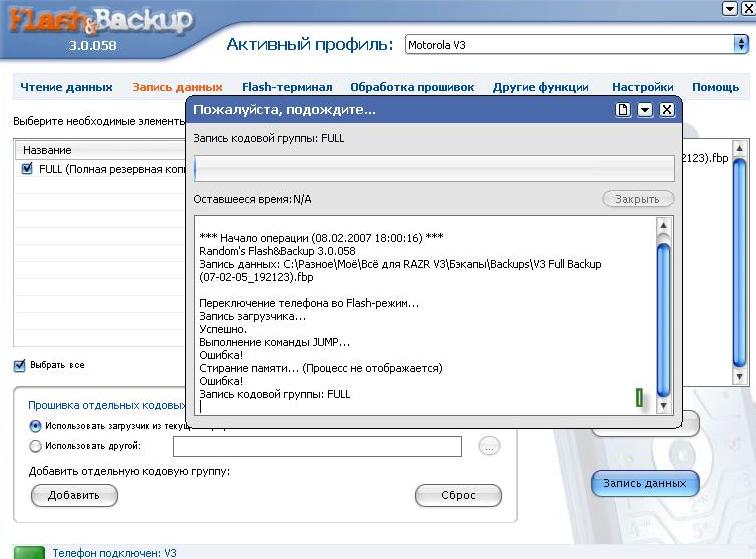Click 'Запись загрузчика...' log line

pos(252,316)
